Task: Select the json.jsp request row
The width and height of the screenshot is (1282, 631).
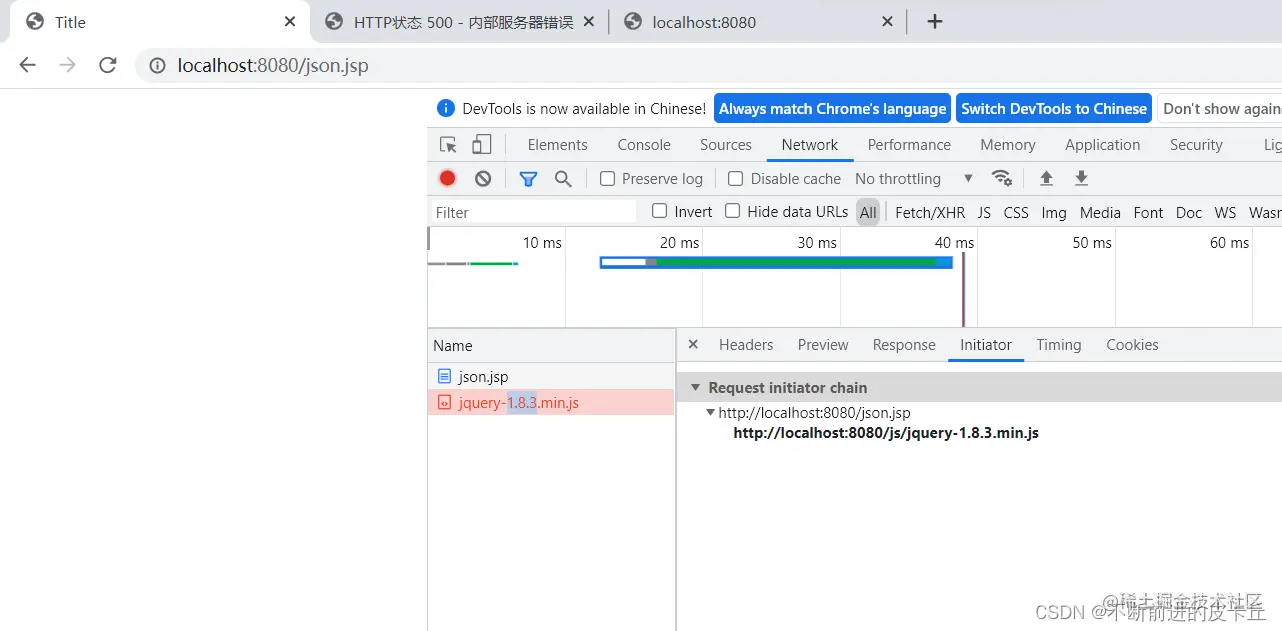Action: click(551, 376)
